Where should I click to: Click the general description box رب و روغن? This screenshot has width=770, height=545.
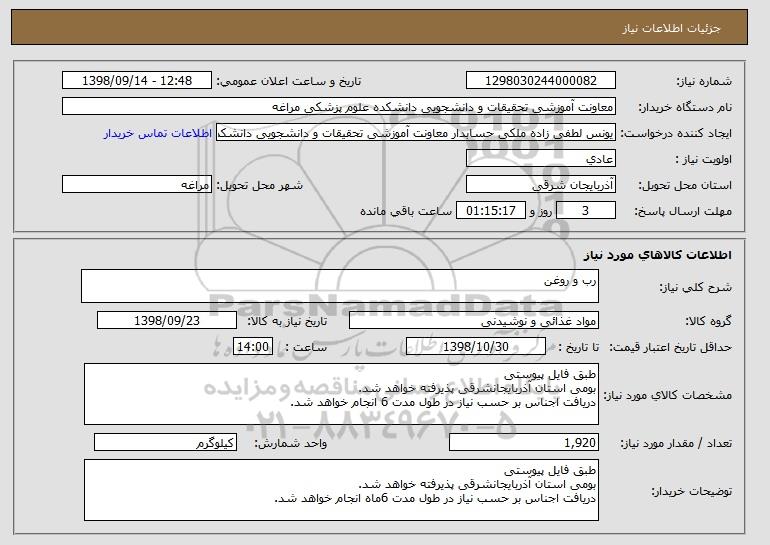coord(340,286)
